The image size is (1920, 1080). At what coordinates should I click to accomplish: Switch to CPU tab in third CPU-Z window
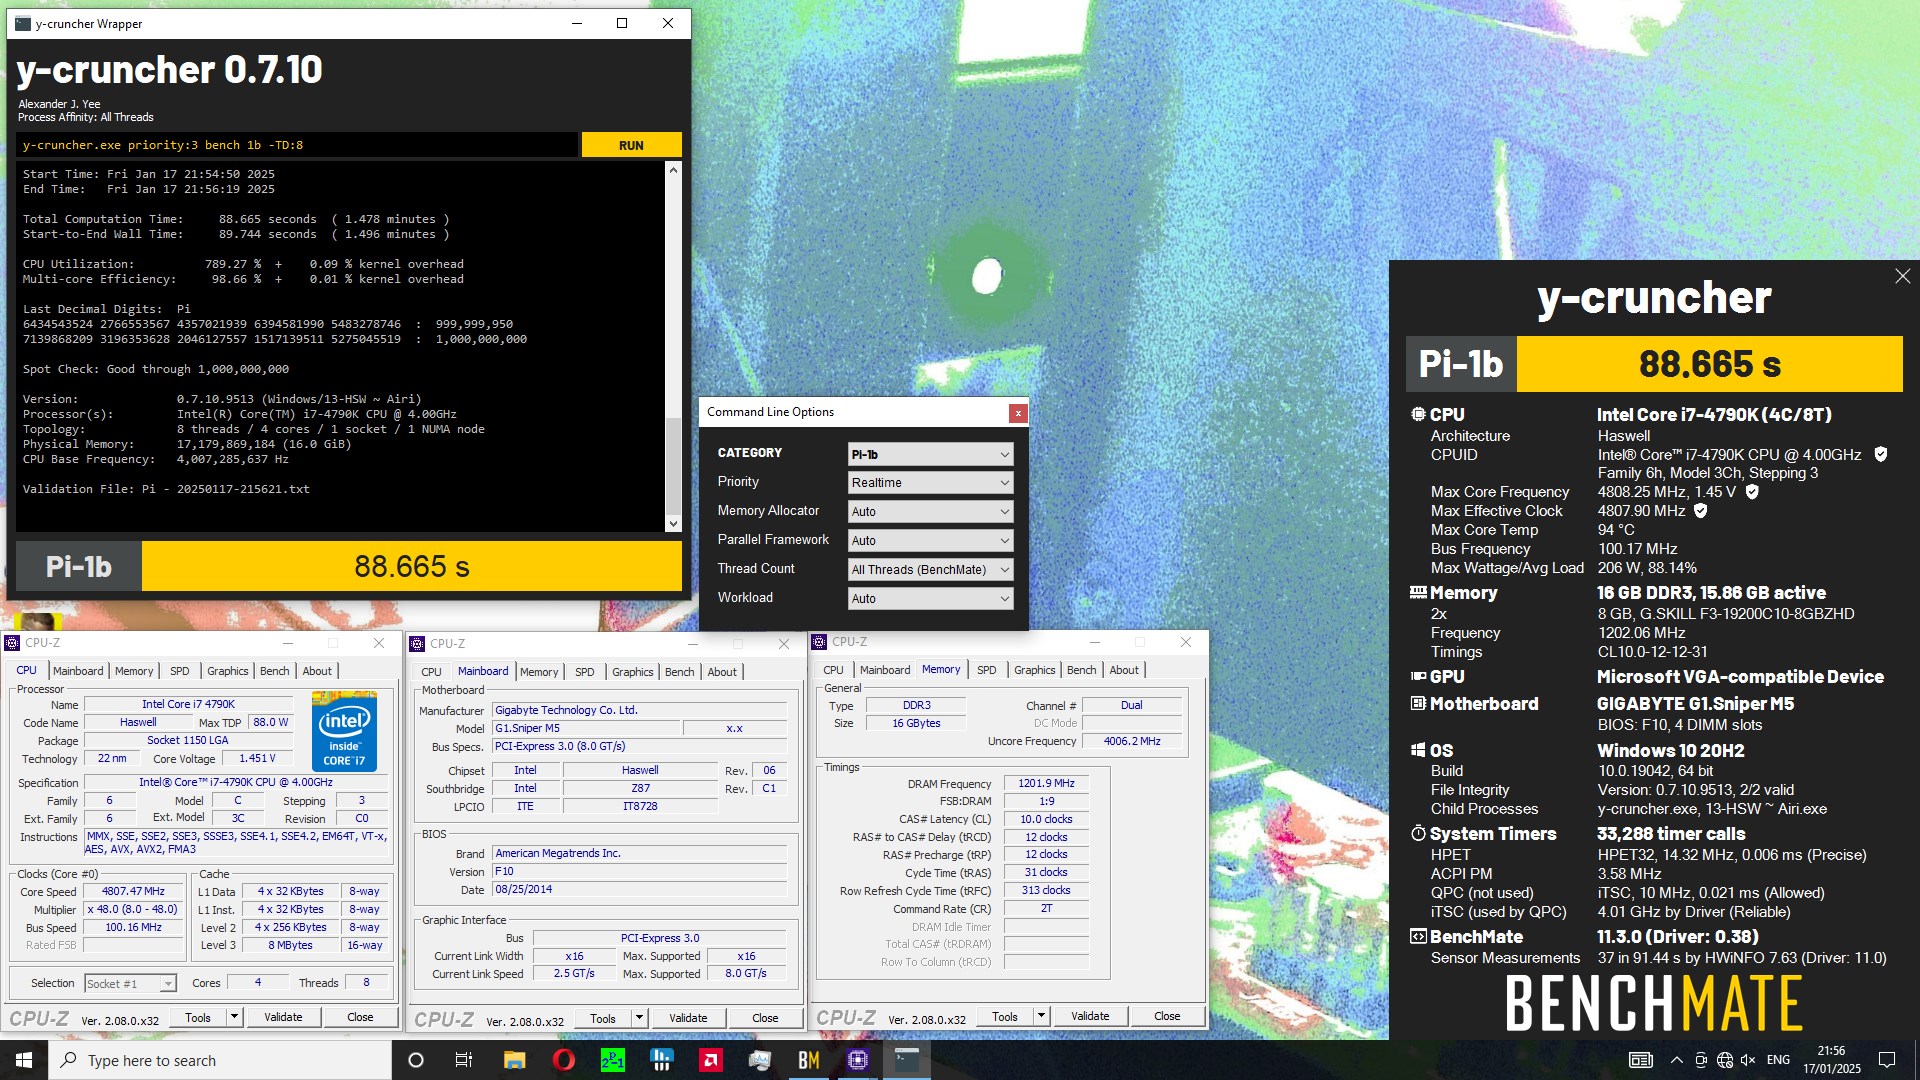(834, 670)
